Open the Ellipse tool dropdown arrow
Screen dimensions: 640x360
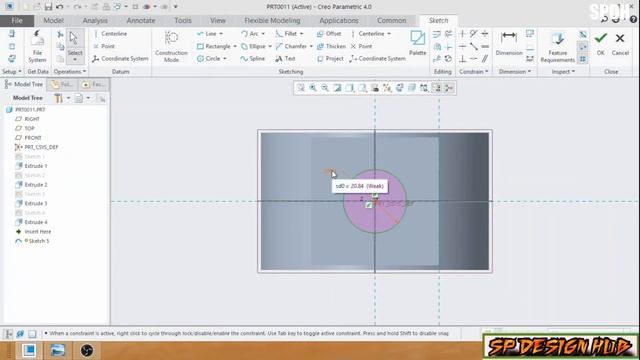[270, 46]
